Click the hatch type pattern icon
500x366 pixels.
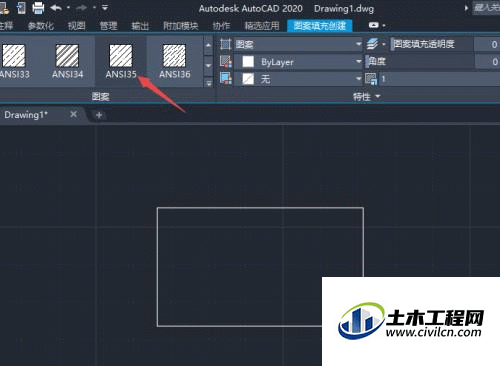pos(226,44)
